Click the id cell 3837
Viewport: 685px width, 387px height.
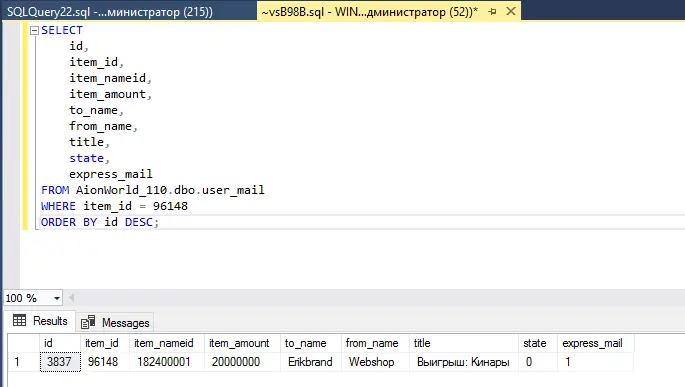[60, 362]
